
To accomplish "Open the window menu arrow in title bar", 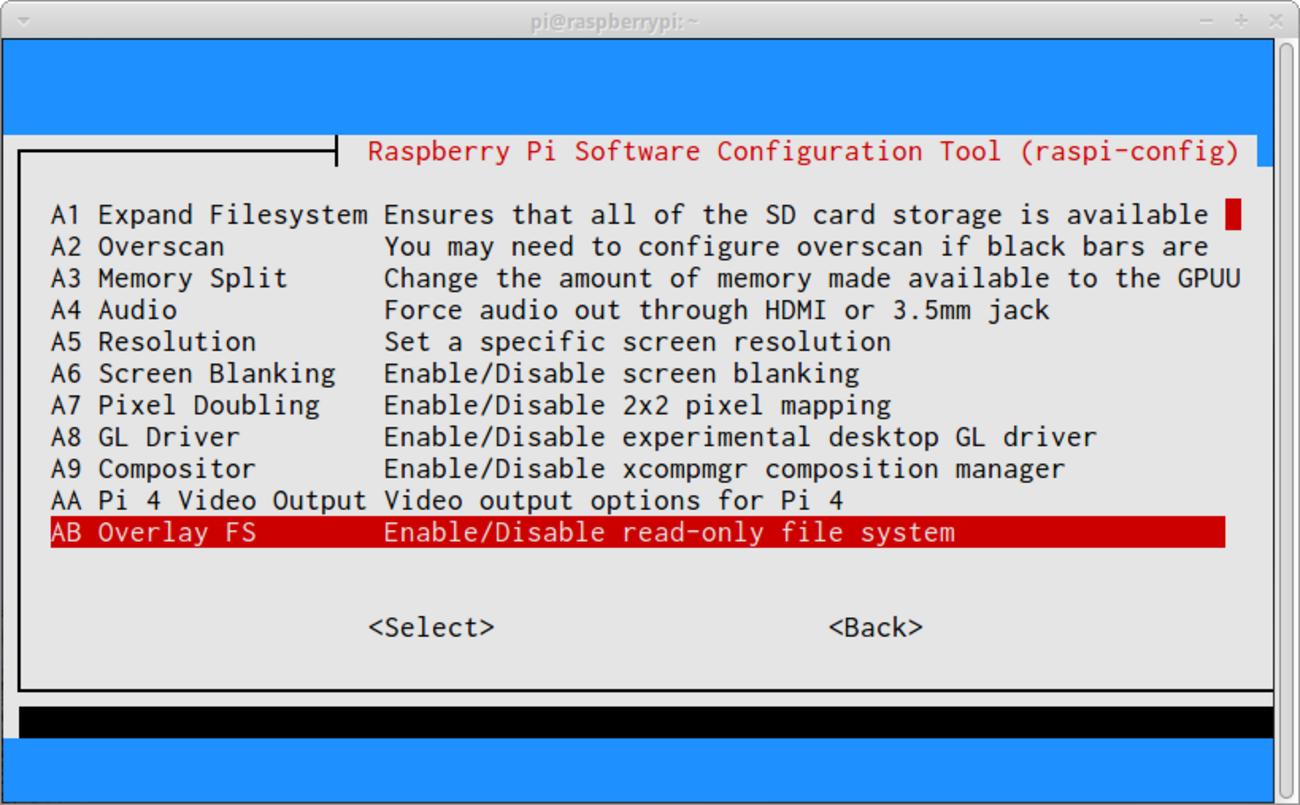I will (24, 20).
